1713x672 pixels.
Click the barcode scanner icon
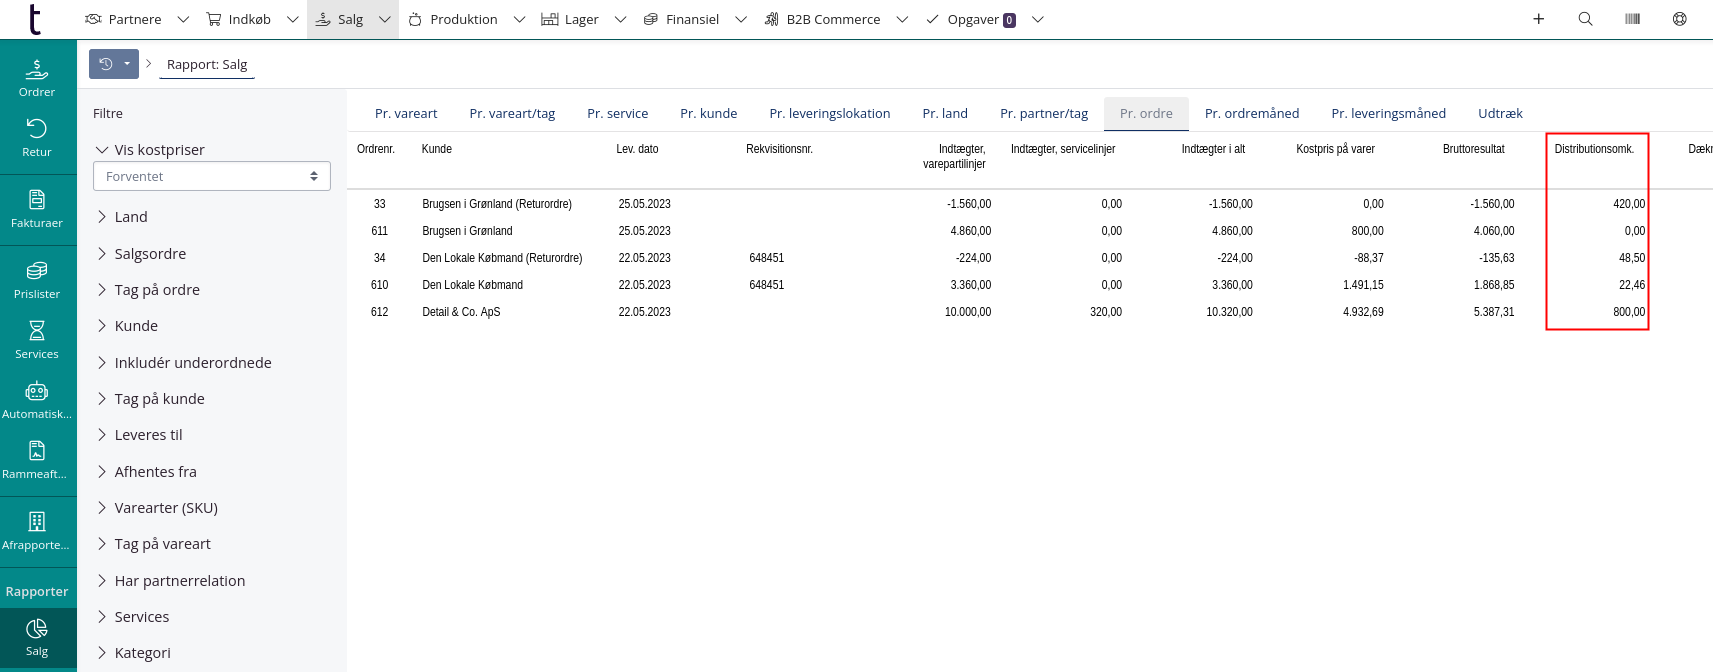[x=1632, y=19]
